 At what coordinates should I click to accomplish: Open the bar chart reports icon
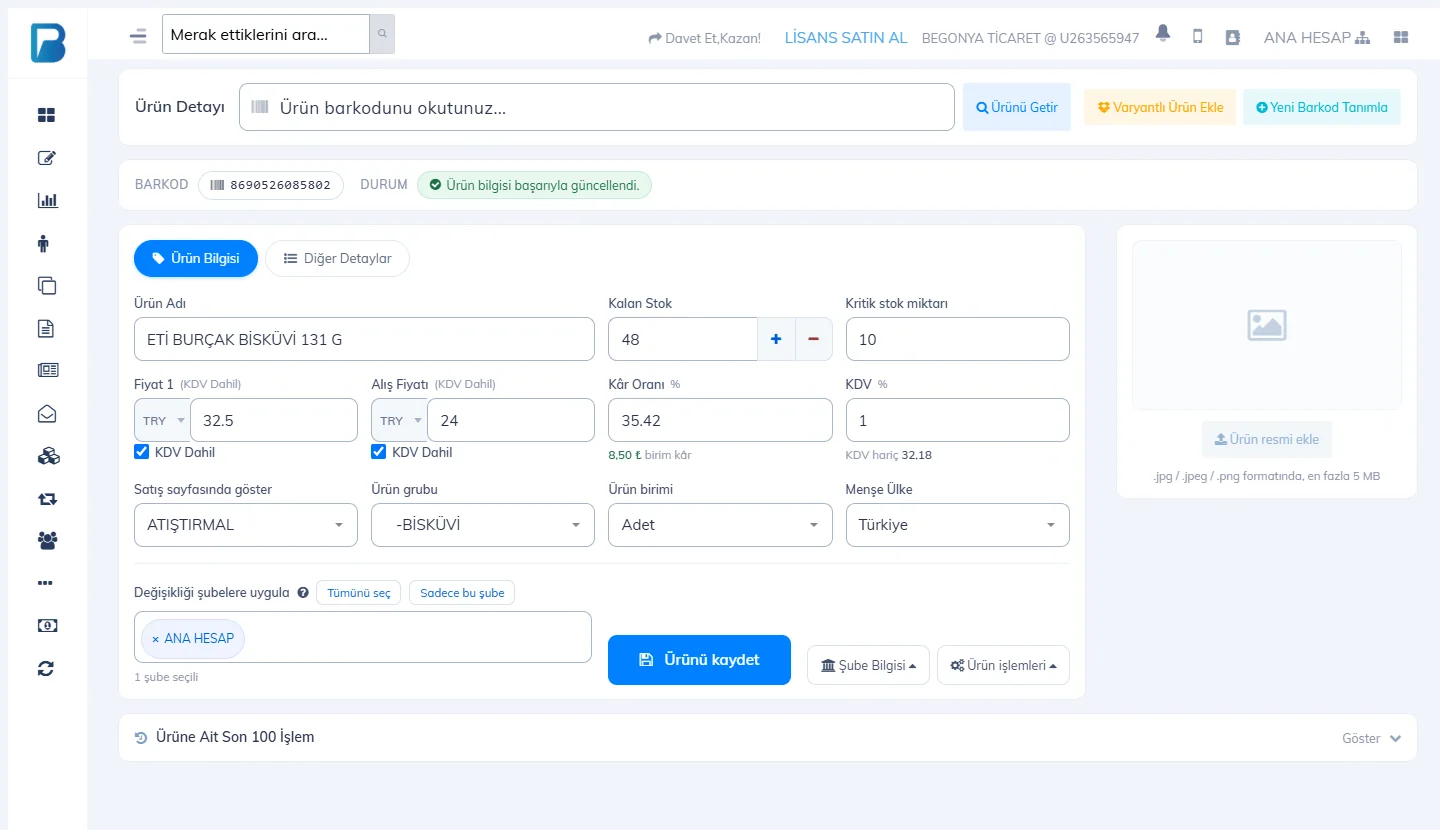click(47, 200)
